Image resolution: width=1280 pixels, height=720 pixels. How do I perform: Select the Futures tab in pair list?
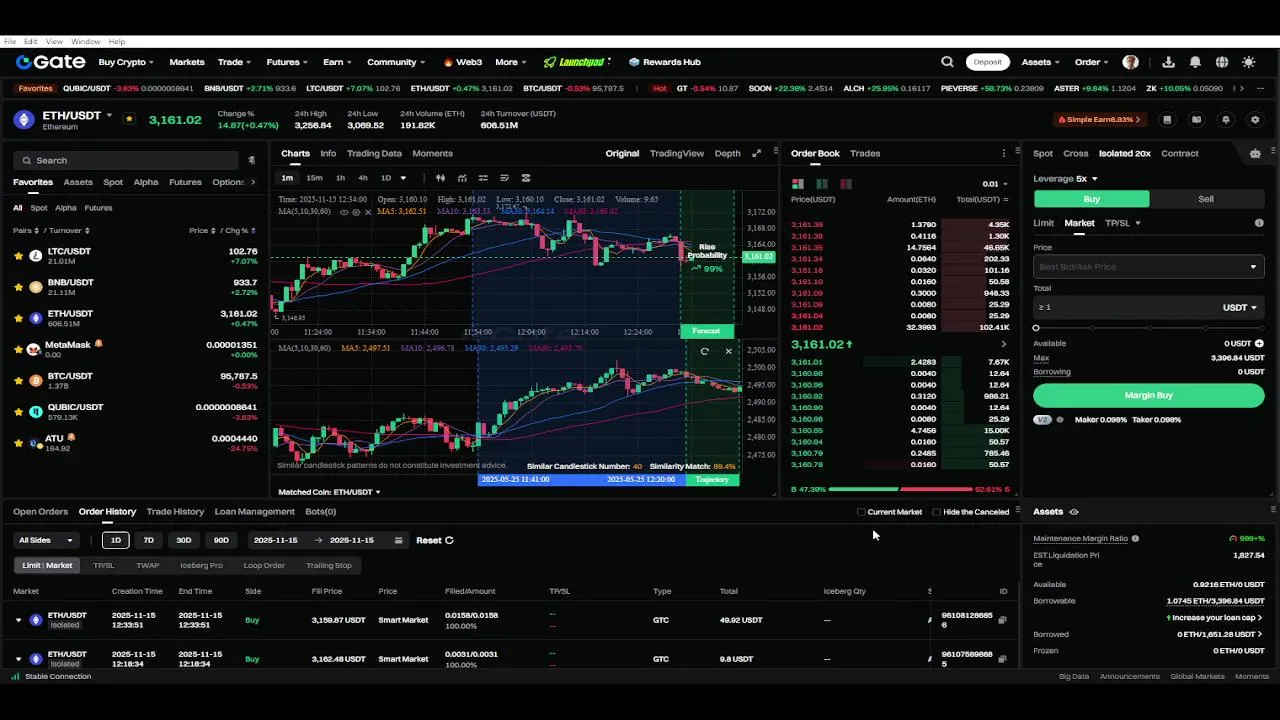(185, 182)
